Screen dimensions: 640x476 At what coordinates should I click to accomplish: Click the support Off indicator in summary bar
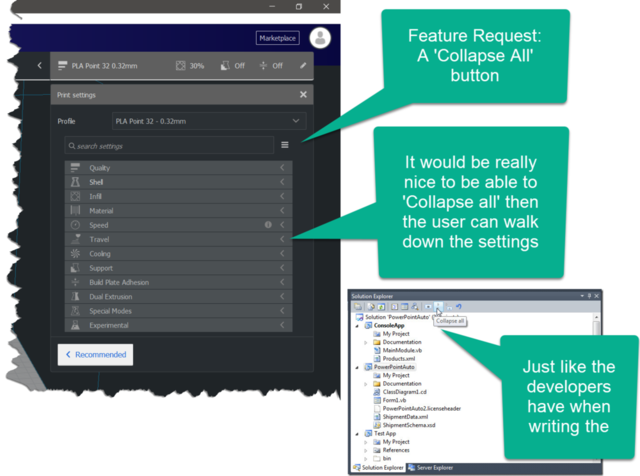[x=233, y=66]
